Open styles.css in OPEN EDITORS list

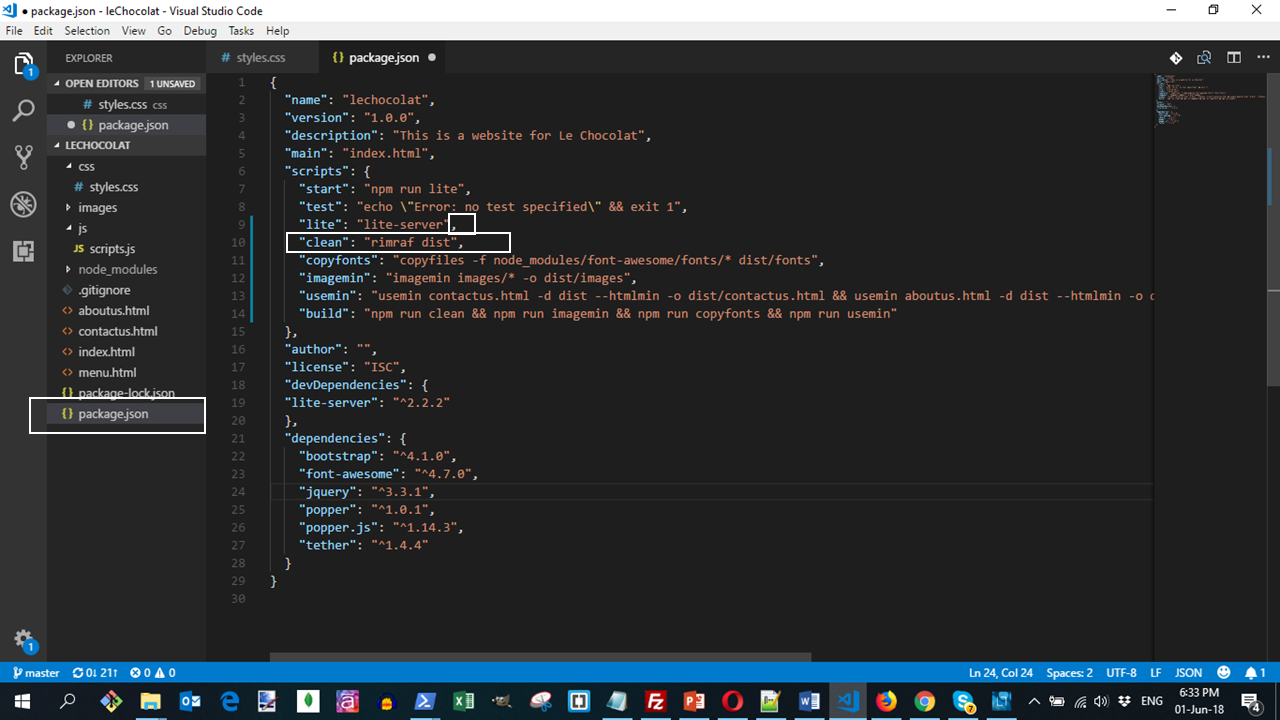tap(126, 104)
